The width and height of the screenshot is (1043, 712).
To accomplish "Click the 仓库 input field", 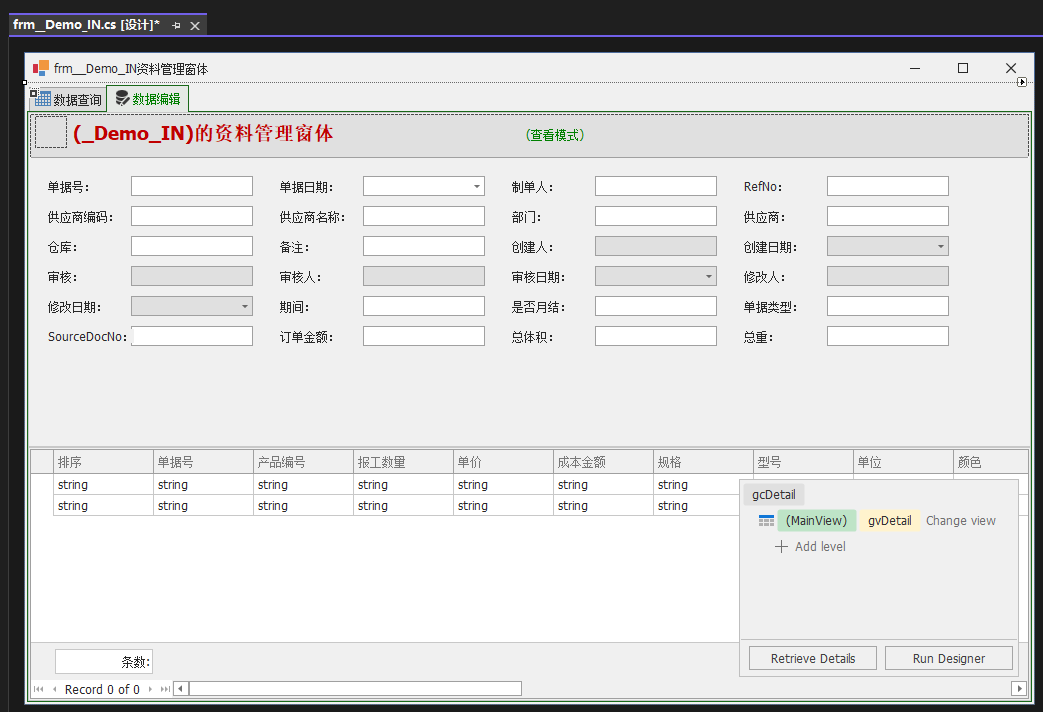I will 192,246.
